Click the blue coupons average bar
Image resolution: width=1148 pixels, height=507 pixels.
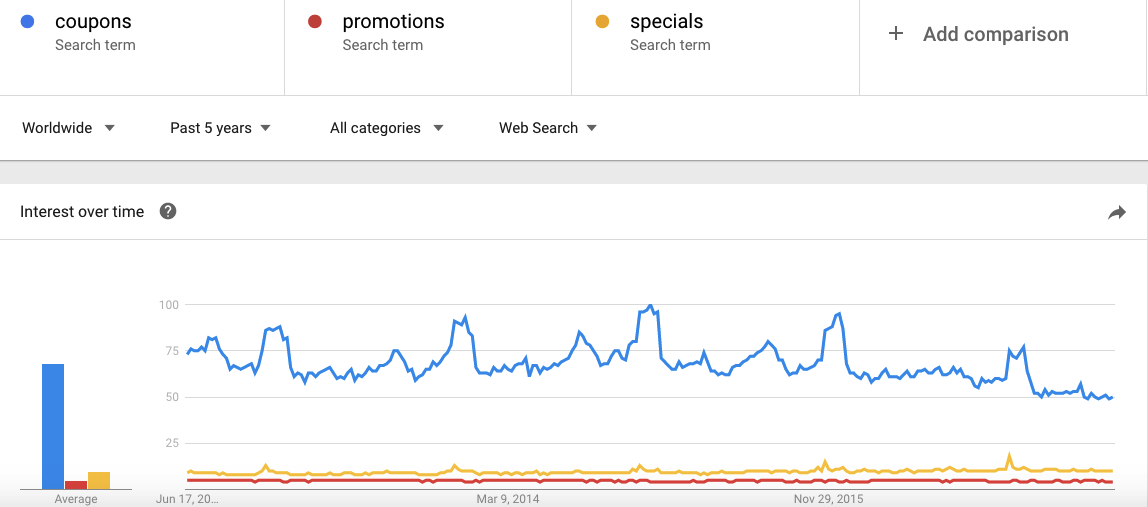pos(53,426)
